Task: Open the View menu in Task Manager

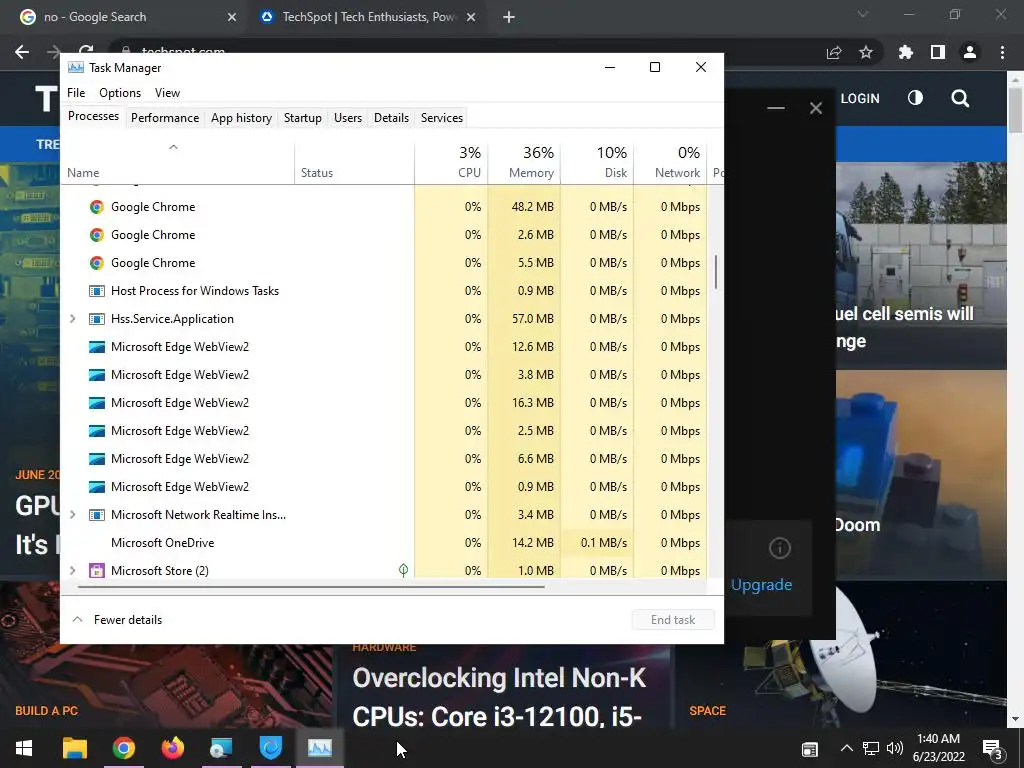Action: (167, 93)
